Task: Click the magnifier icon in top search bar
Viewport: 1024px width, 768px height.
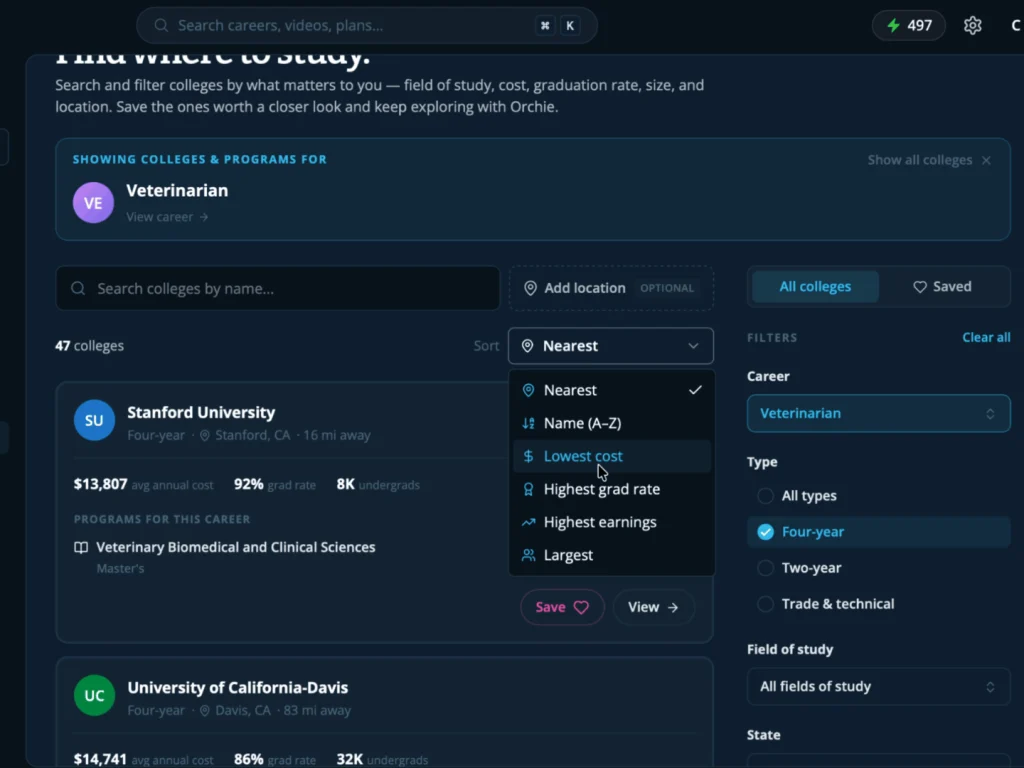Action: tap(161, 25)
